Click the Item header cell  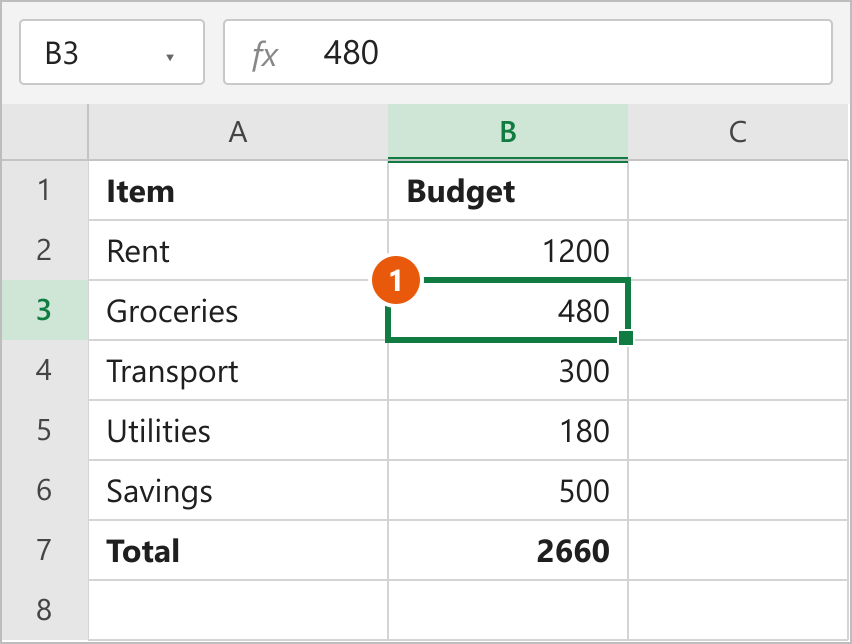pyautogui.click(x=238, y=191)
